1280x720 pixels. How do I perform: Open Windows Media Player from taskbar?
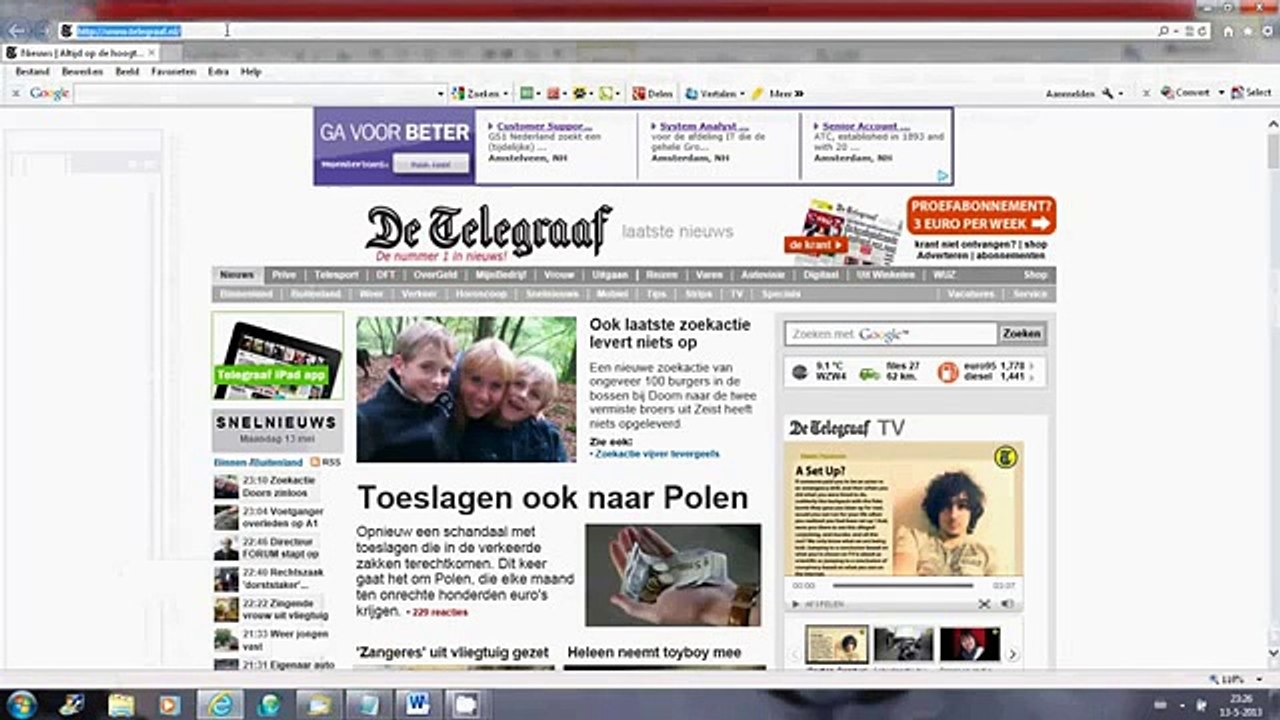[170, 704]
